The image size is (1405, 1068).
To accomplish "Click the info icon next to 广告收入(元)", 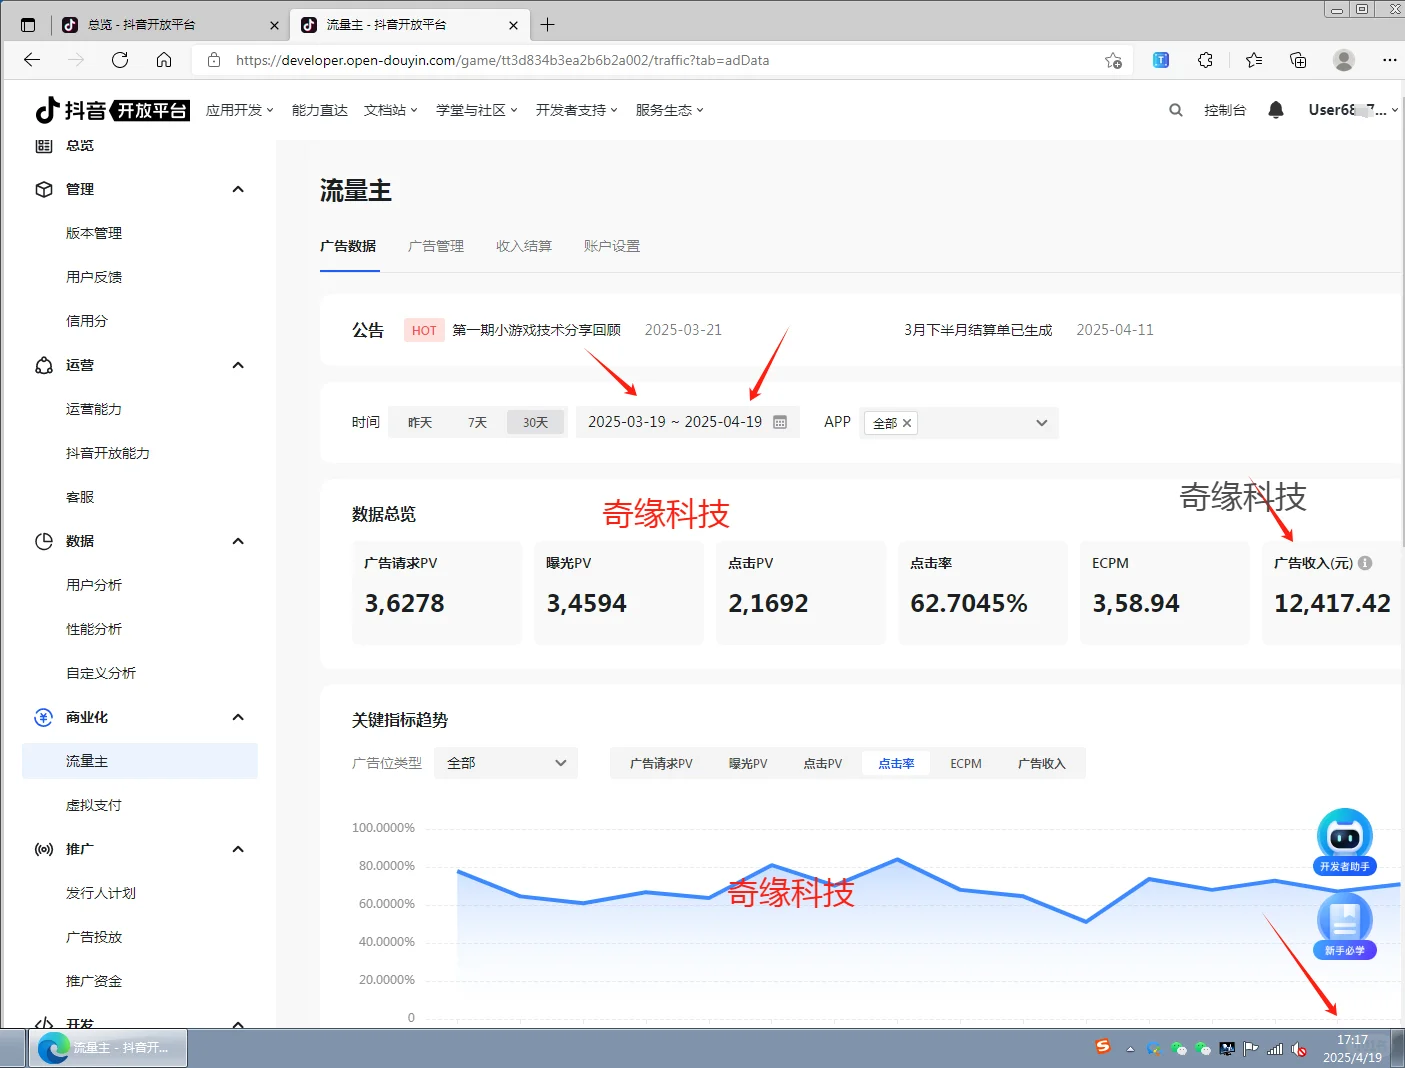I will (1366, 563).
